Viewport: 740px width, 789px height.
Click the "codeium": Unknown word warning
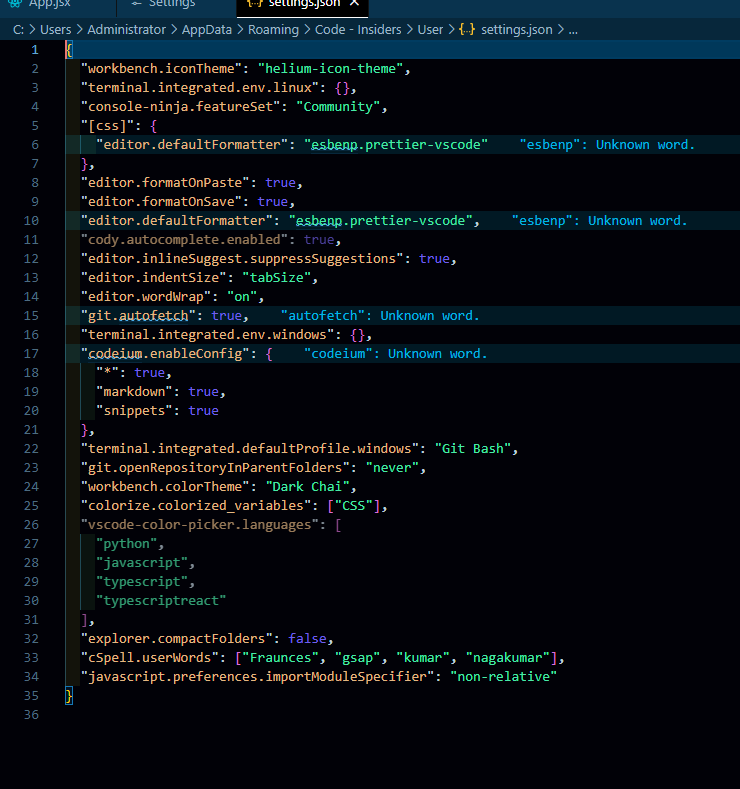(396, 354)
